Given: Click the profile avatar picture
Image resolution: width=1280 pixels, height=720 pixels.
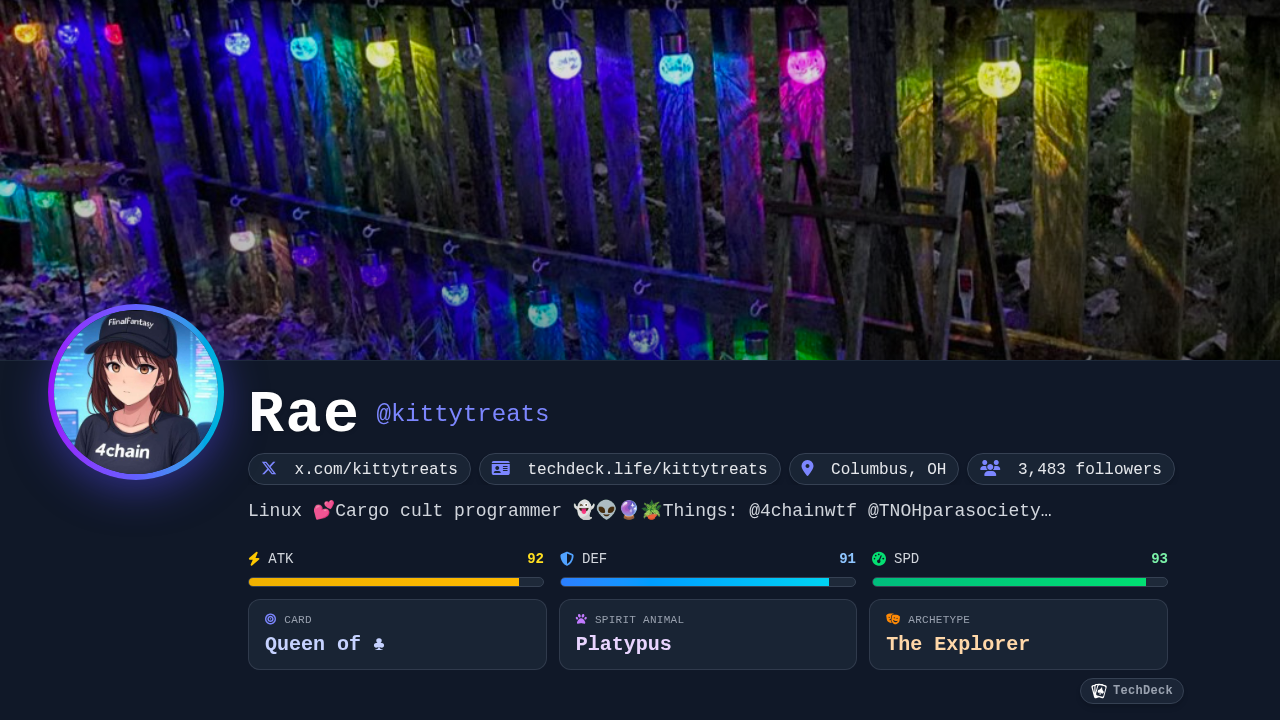Looking at the screenshot, I should click(136, 392).
